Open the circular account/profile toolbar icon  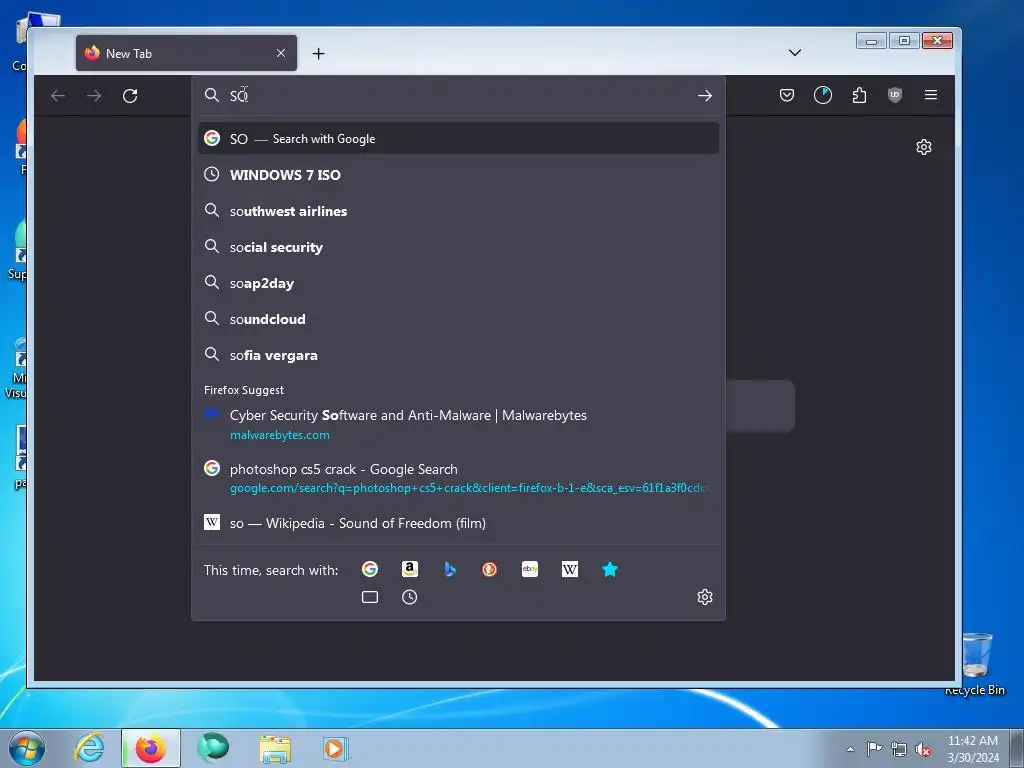(823, 95)
